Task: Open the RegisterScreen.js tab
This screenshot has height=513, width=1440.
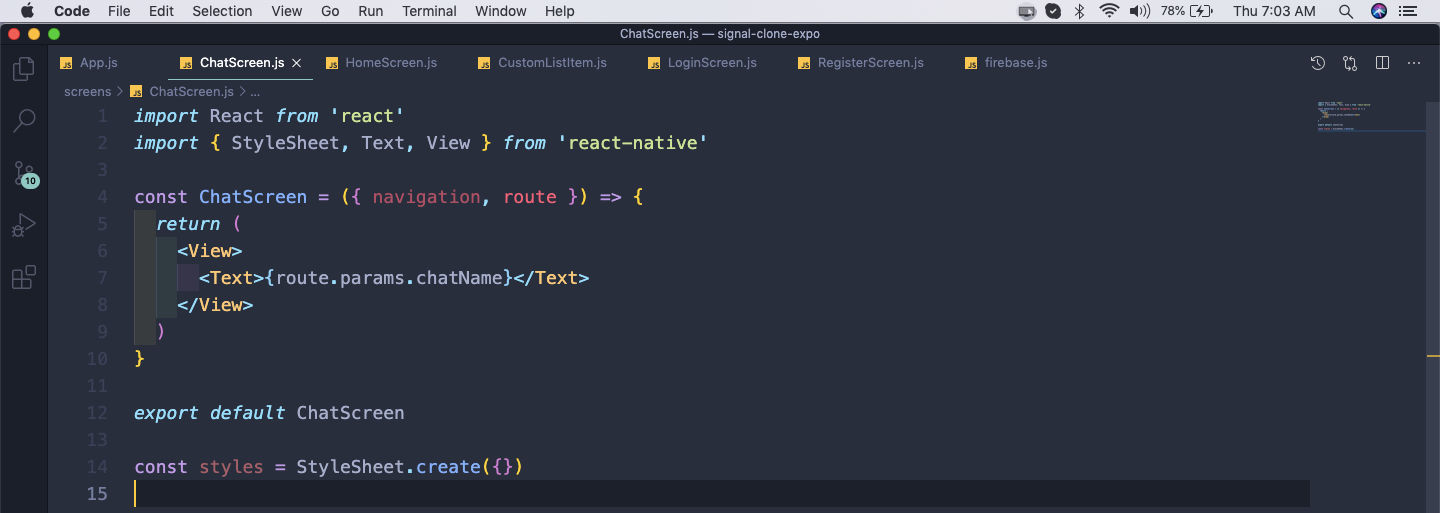Action: tap(860, 63)
